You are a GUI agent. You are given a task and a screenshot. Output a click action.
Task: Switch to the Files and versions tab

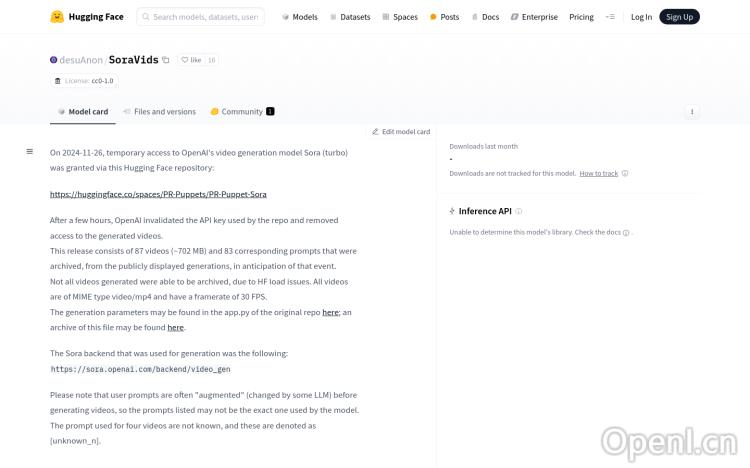159,112
